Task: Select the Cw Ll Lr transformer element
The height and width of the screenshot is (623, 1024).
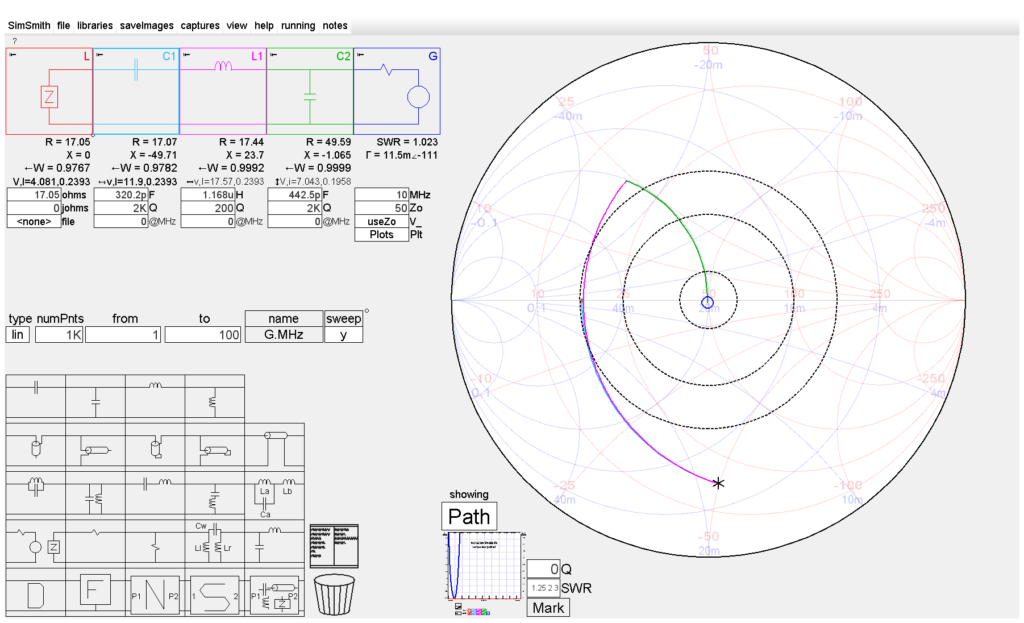Action: (214, 543)
